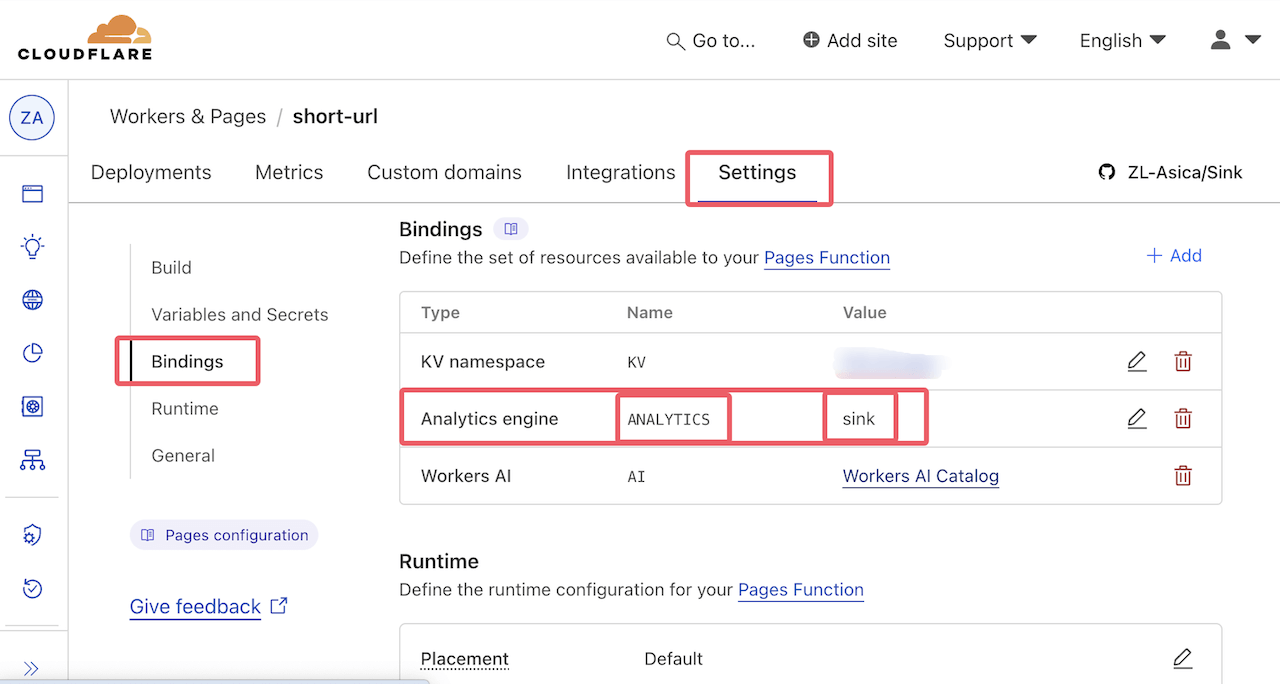1280x684 pixels.
Task: Open the pie chart Analytics sidebar icon
Action: [32, 353]
